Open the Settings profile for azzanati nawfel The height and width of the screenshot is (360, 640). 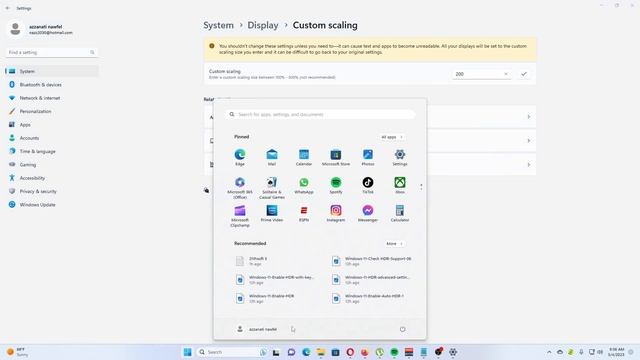point(41,29)
